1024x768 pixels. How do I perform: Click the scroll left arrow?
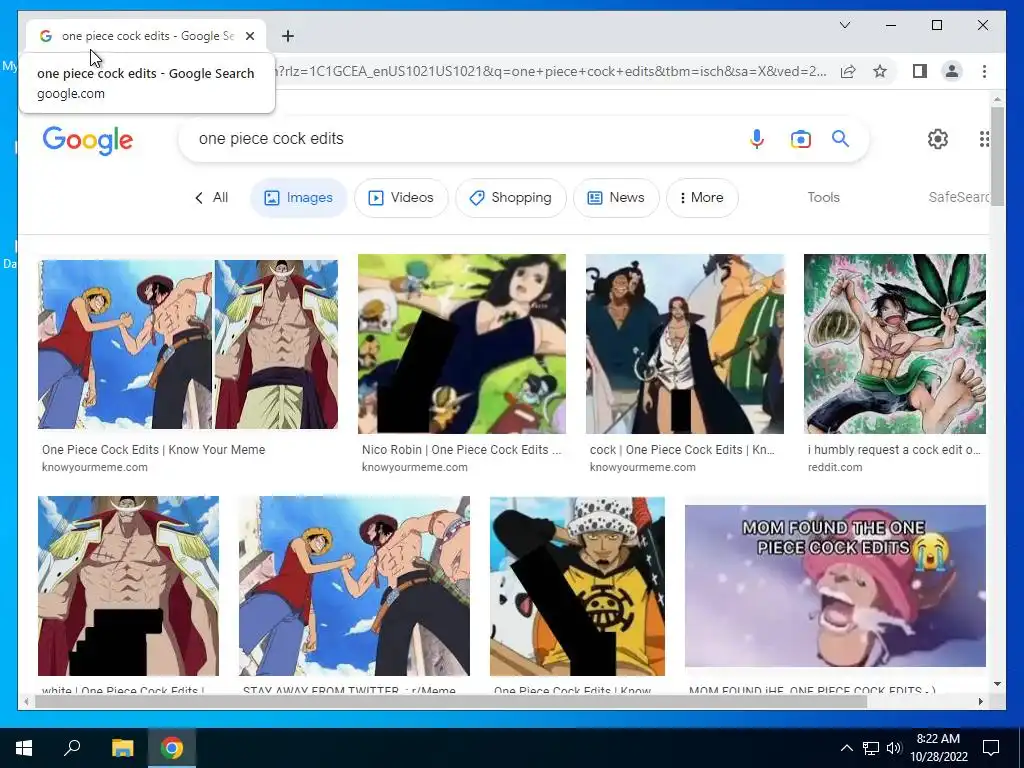(26, 701)
